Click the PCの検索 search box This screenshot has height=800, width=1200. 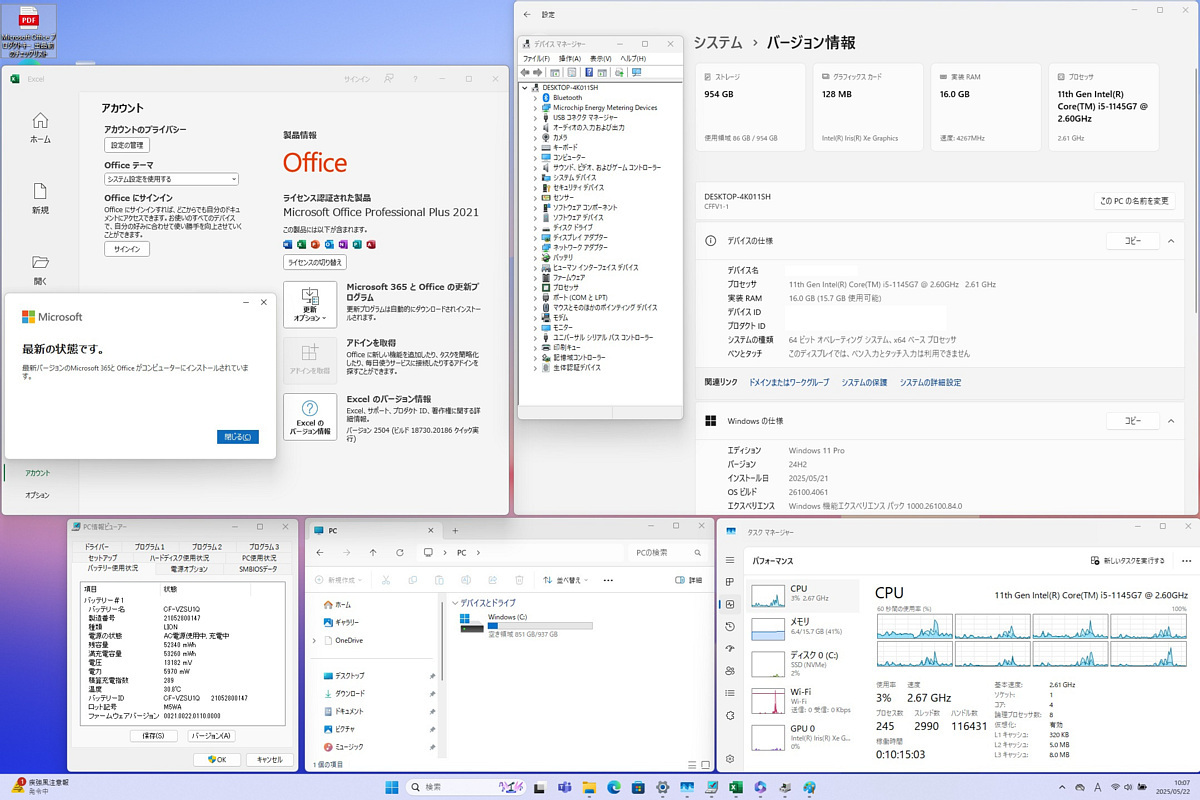[x=669, y=552]
